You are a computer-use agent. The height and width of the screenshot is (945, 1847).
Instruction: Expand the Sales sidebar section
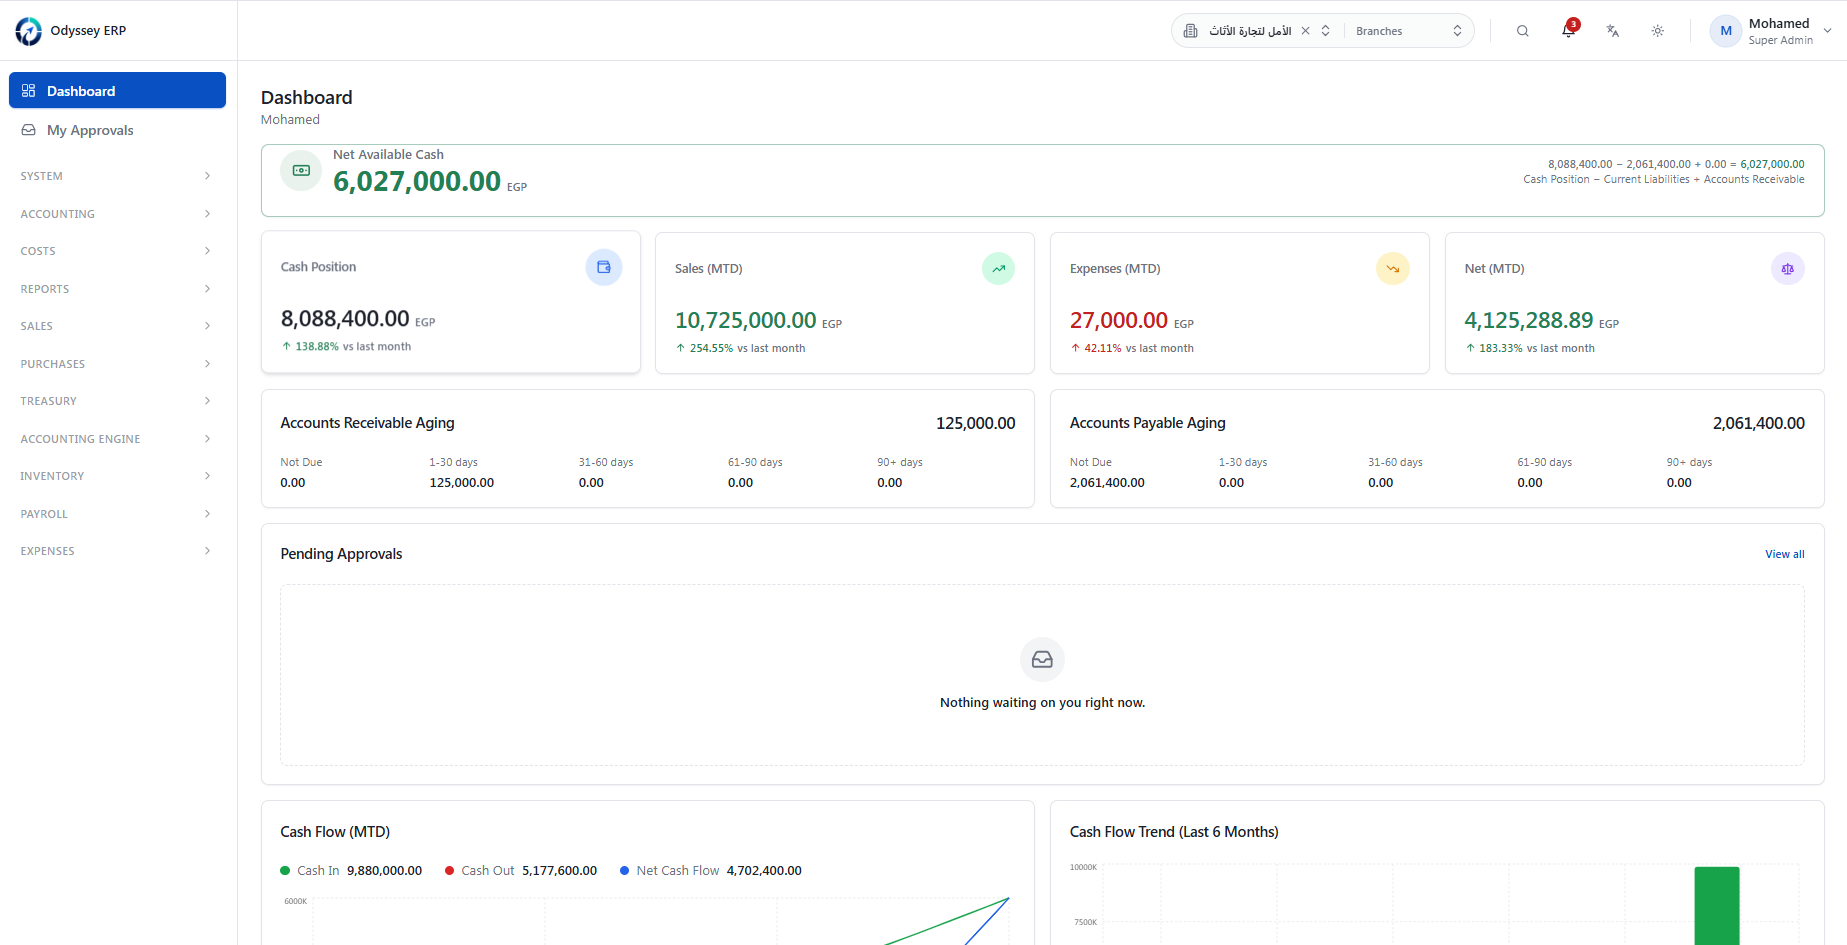pyautogui.click(x=117, y=326)
